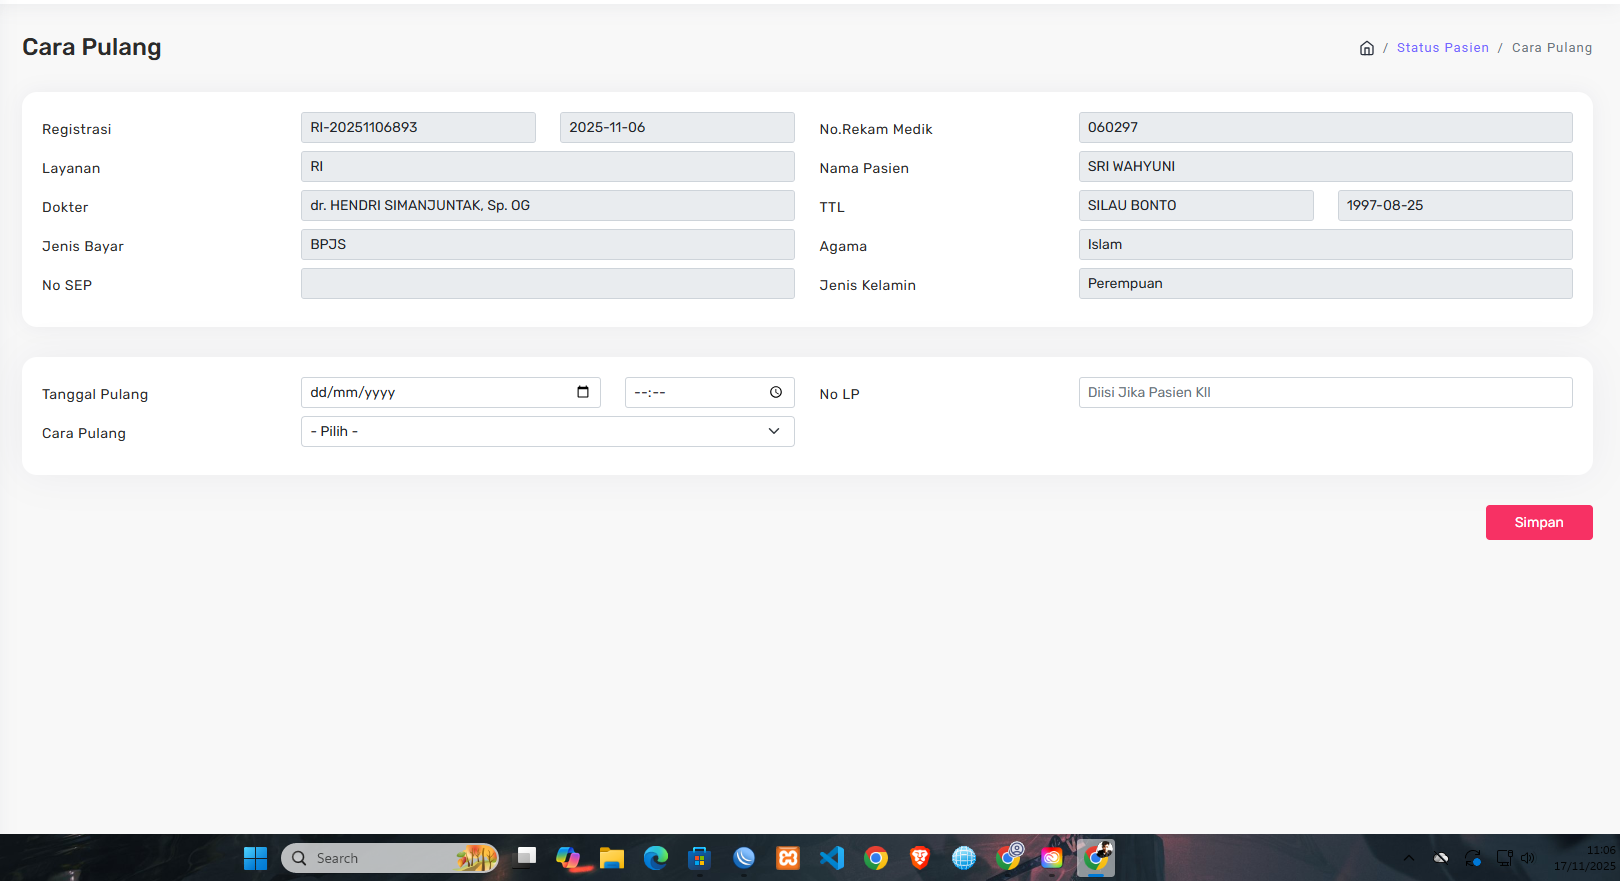Click the registration number RI-20251106893 field
1620x881 pixels.
(418, 128)
